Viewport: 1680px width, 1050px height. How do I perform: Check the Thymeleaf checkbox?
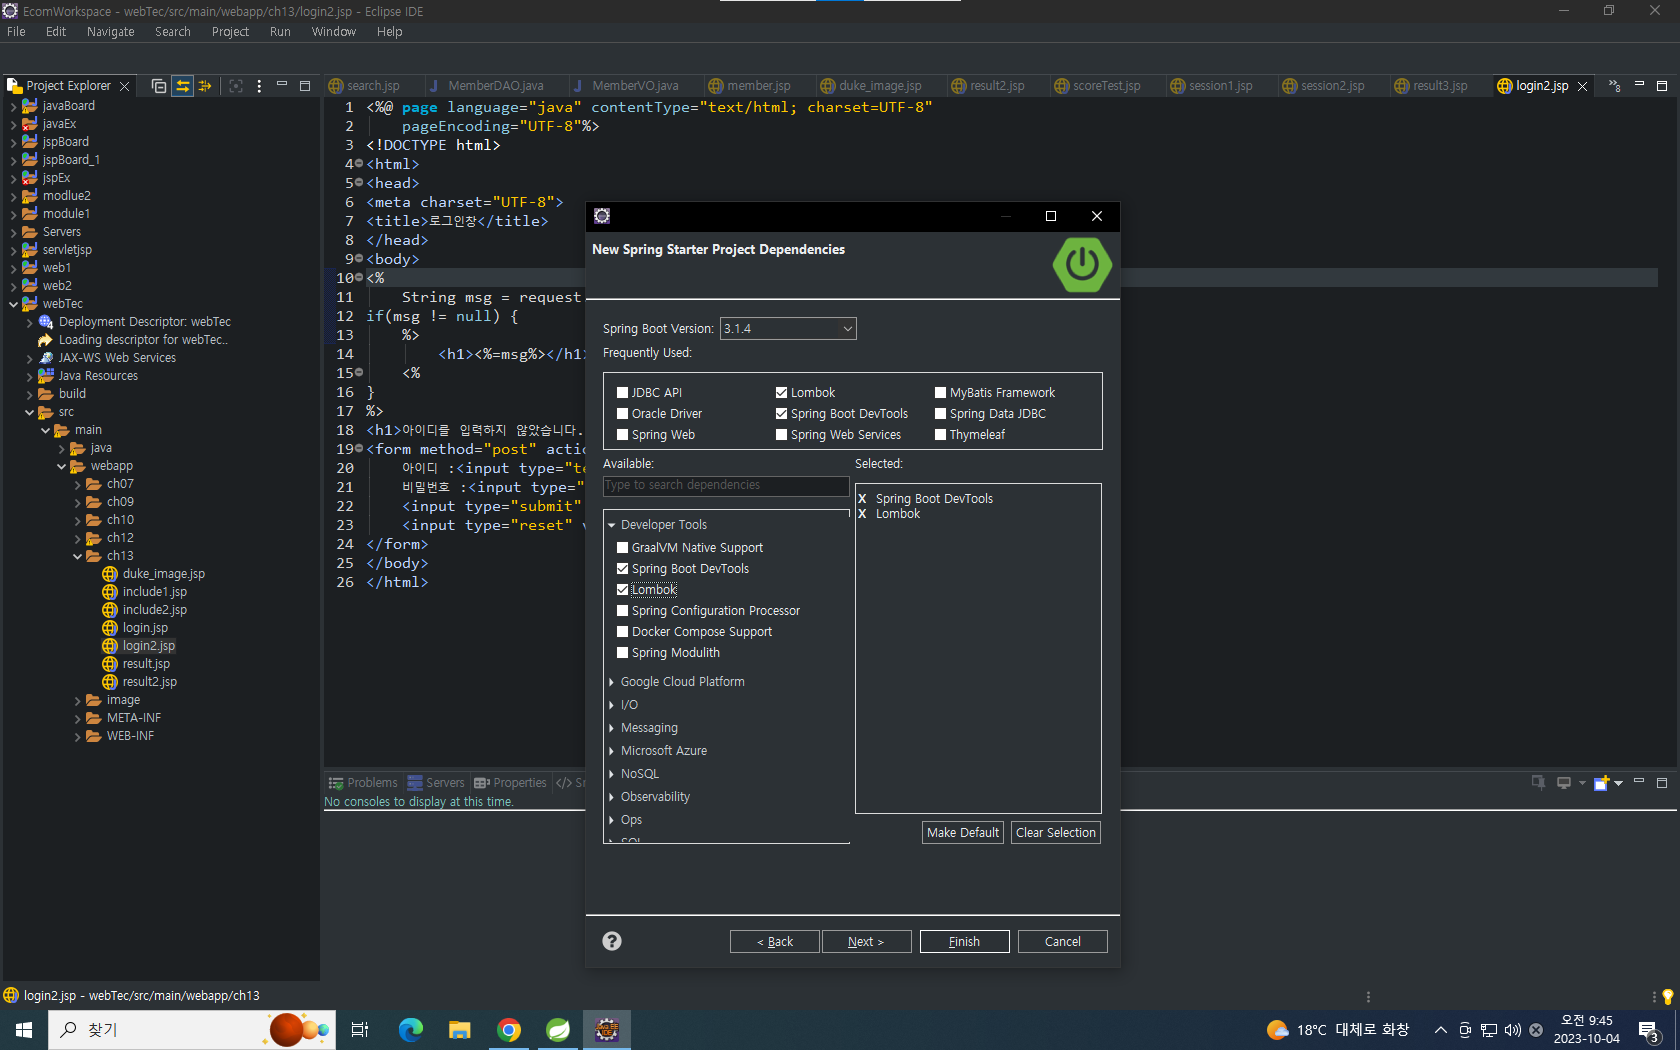(x=940, y=435)
